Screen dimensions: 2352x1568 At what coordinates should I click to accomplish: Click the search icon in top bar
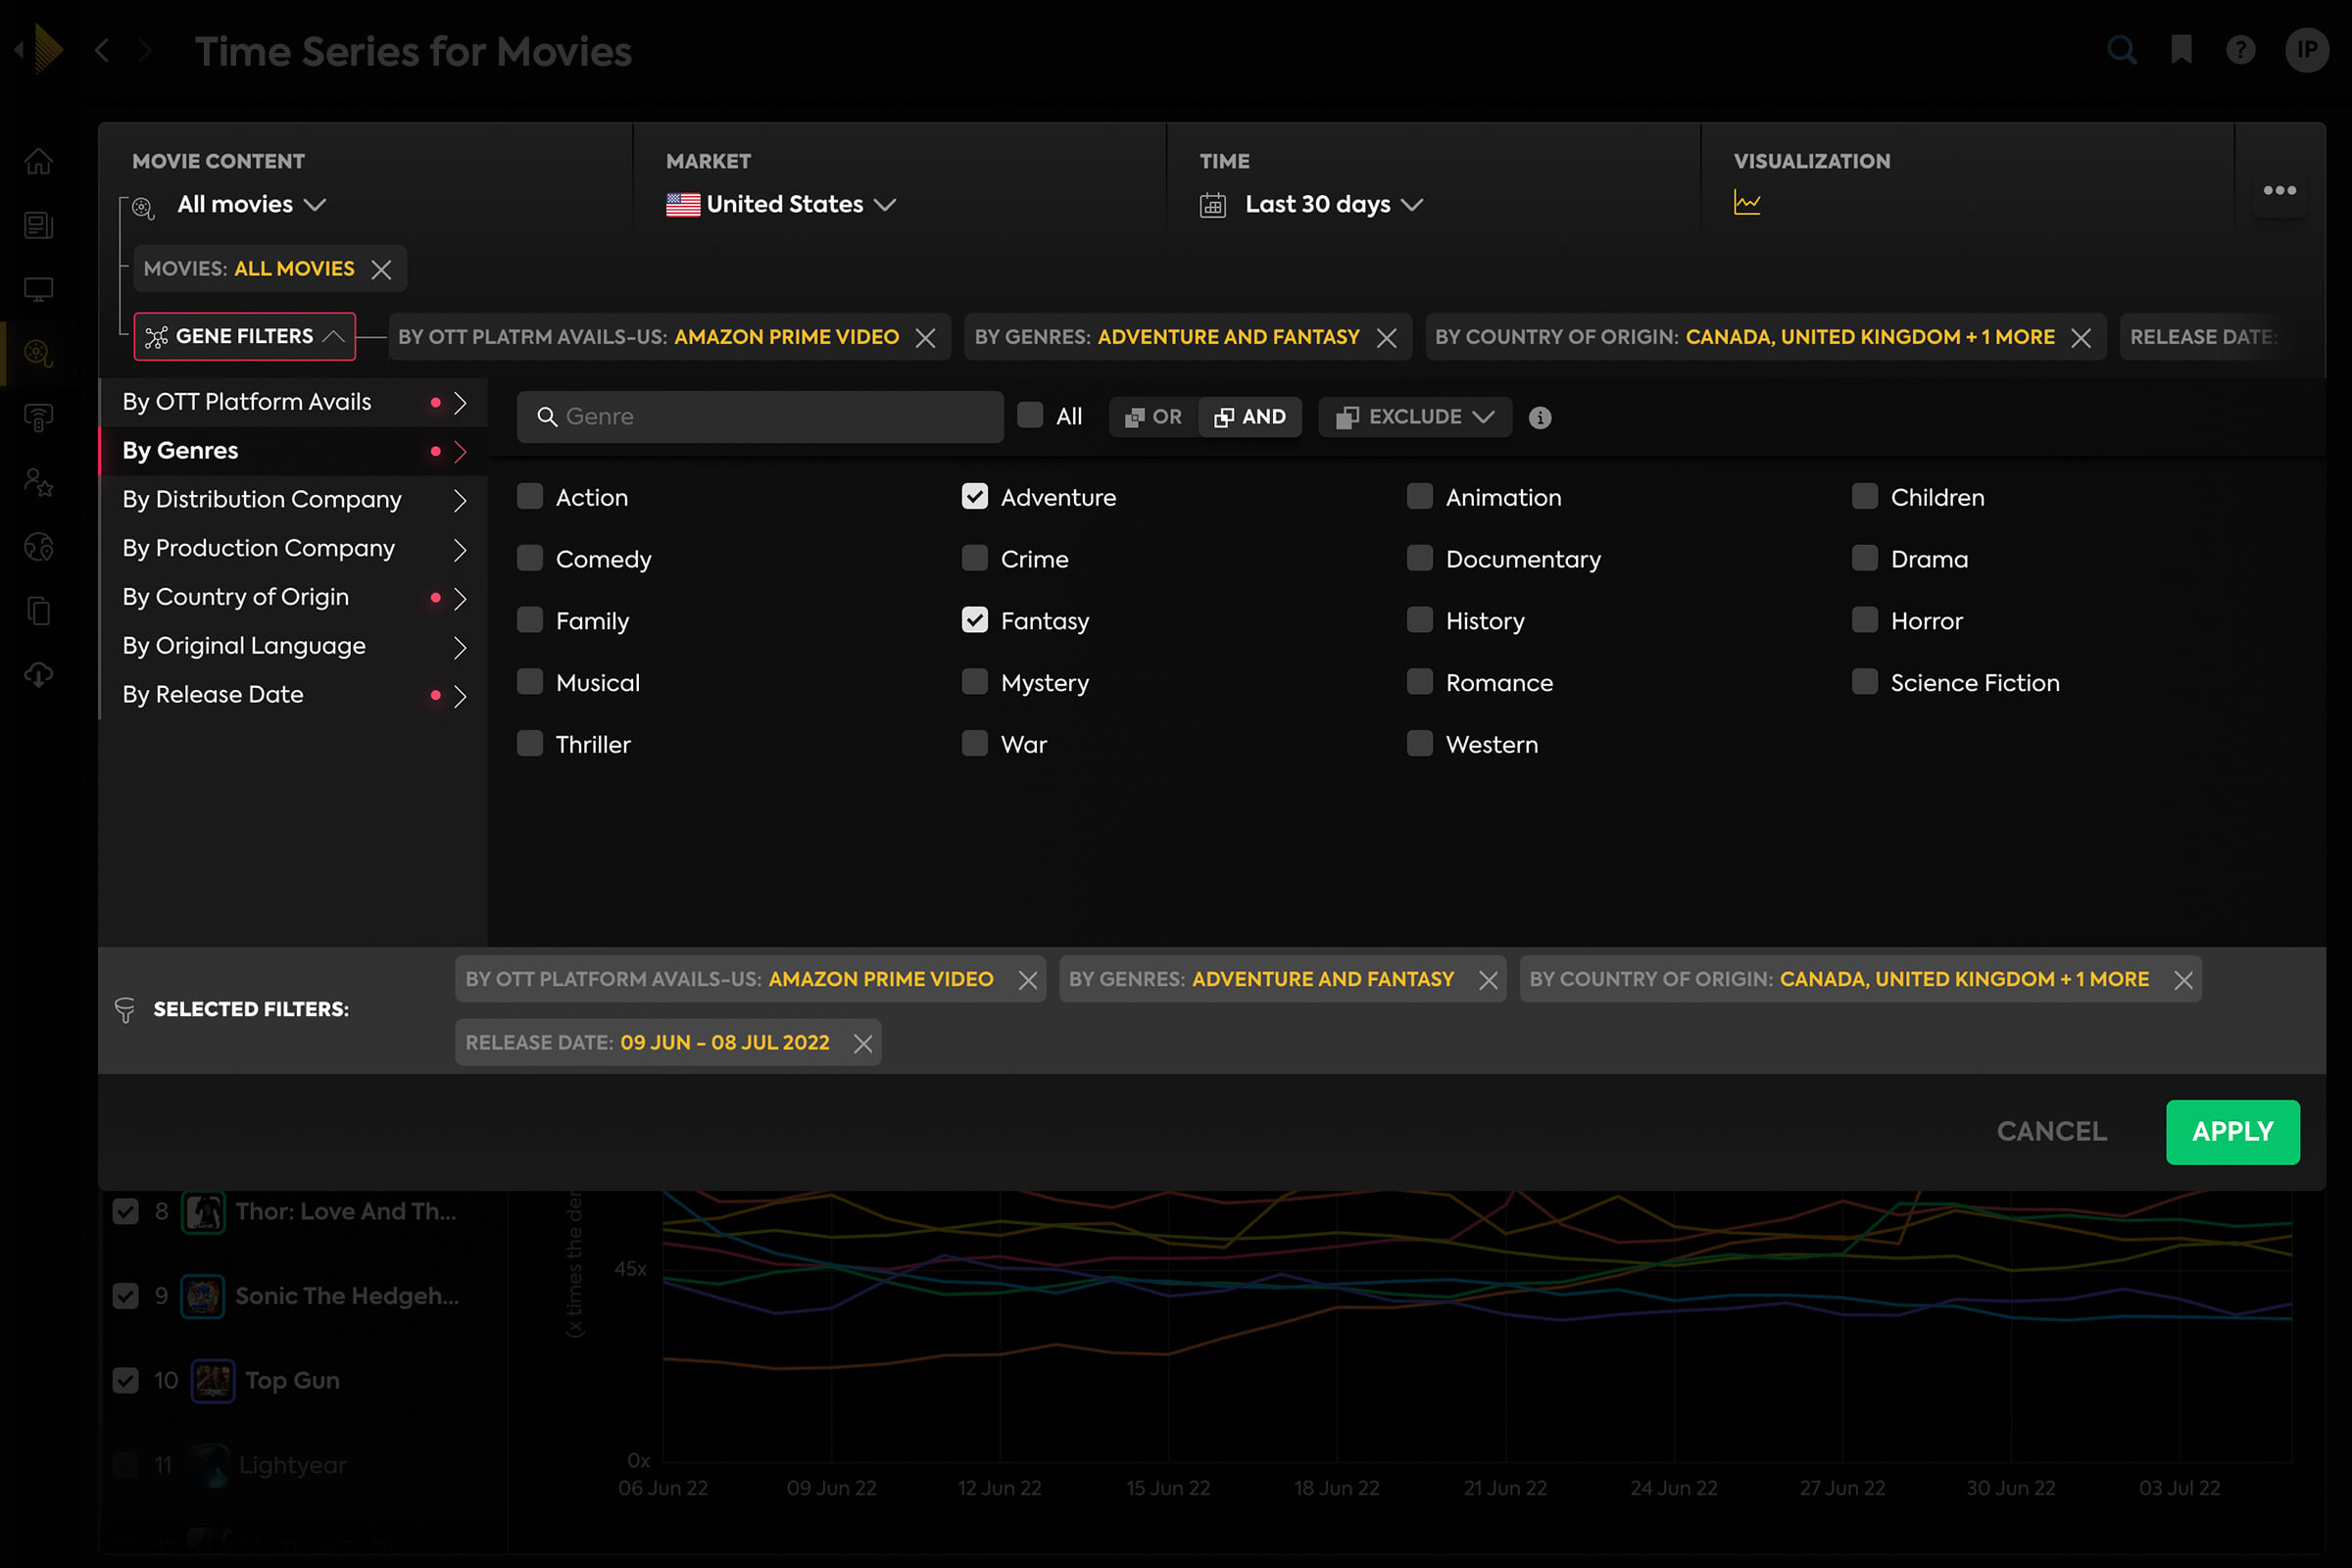click(x=2121, y=49)
